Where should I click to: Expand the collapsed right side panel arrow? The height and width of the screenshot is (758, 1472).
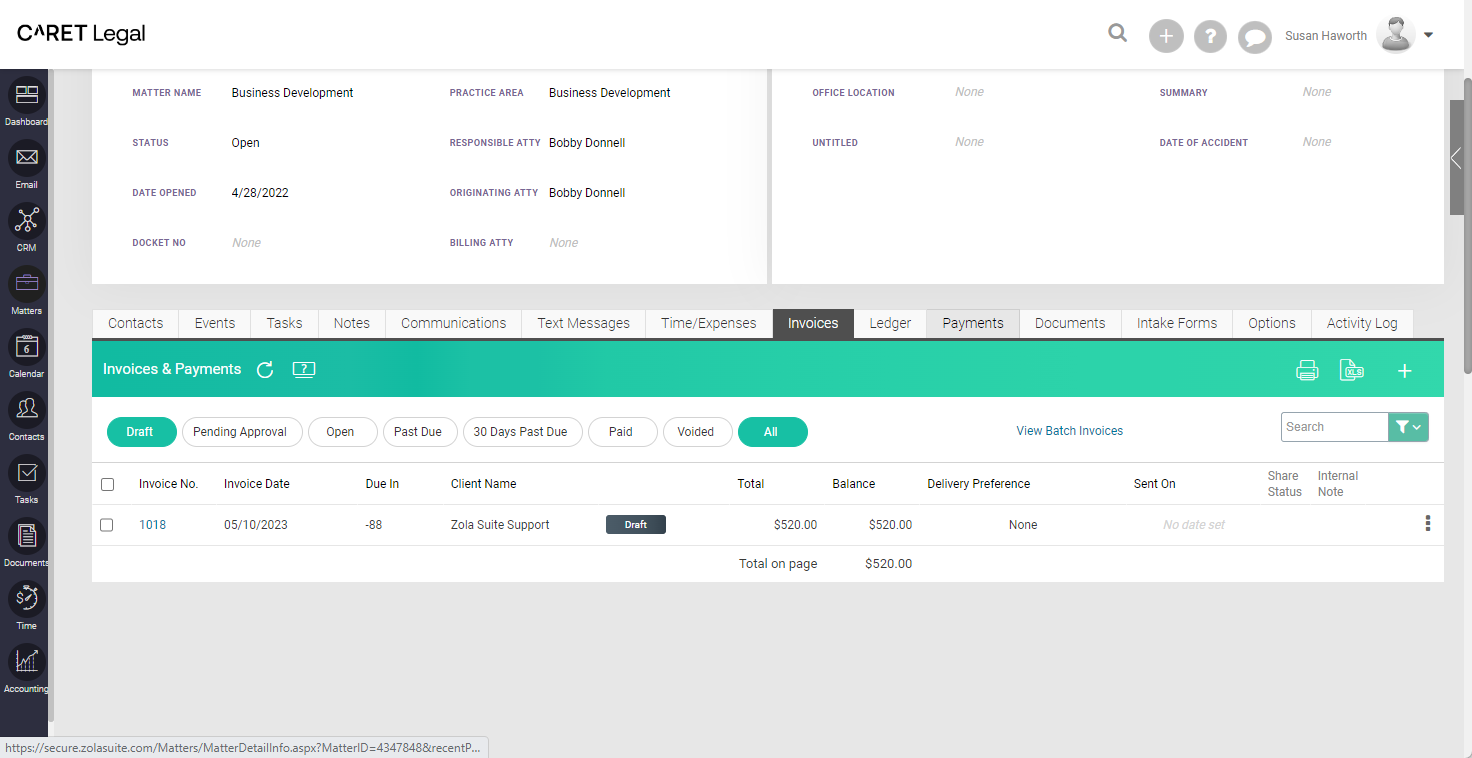click(x=1457, y=158)
